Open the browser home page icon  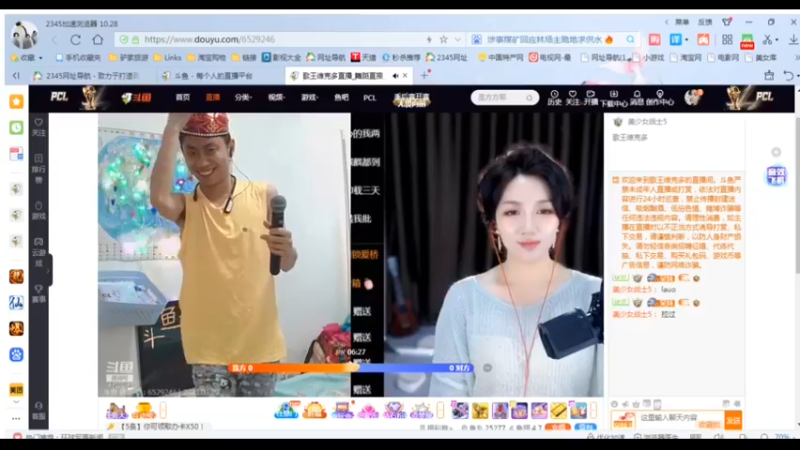(97, 39)
